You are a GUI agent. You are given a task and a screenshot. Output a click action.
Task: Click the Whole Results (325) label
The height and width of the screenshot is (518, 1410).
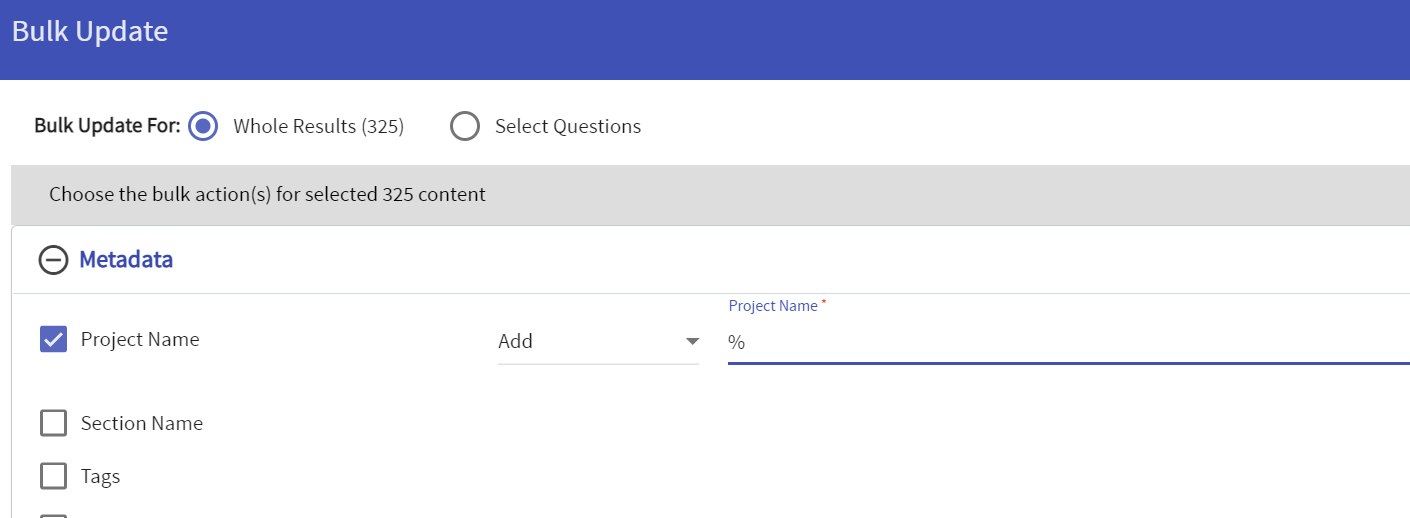(318, 127)
